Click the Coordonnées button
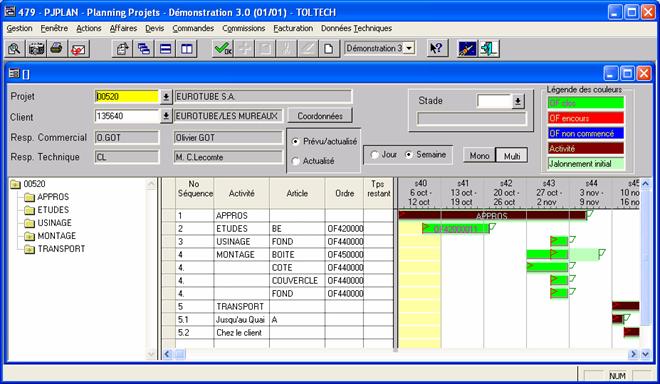Screen dimensions: 660x384 coord(320,116)
